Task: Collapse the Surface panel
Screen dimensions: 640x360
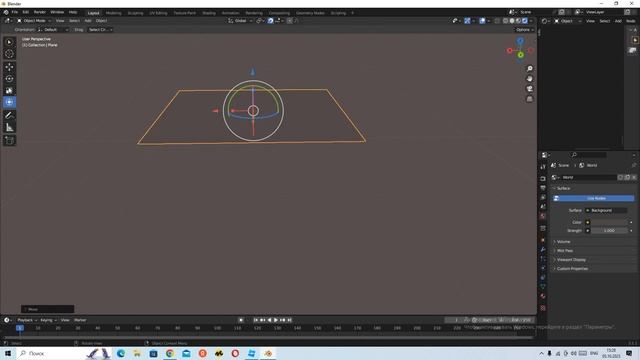Action: [594, 188]
